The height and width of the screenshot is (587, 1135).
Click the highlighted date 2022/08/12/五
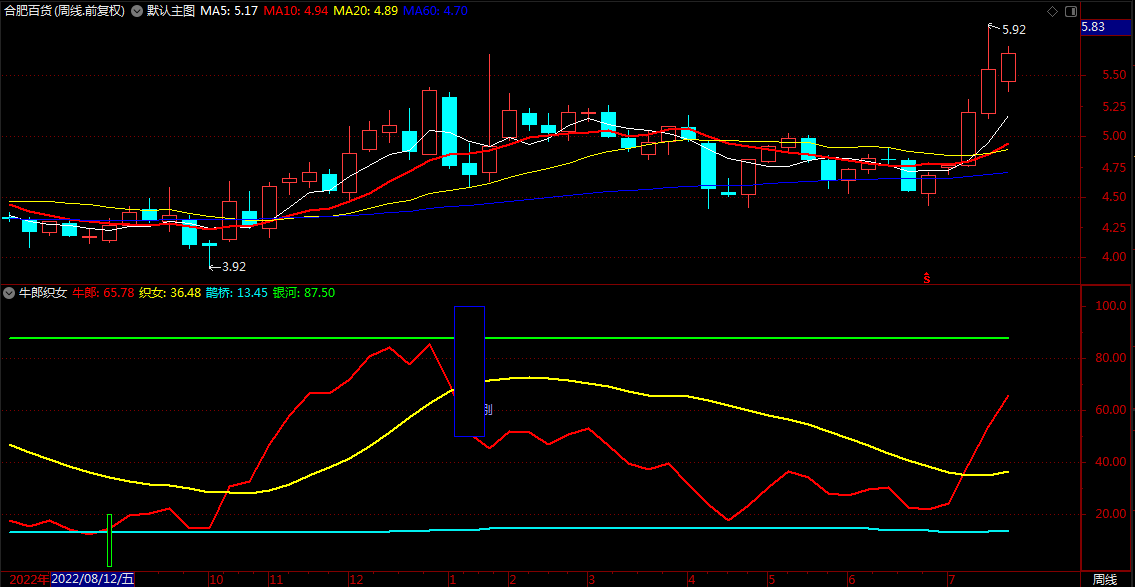pos(93,579)
